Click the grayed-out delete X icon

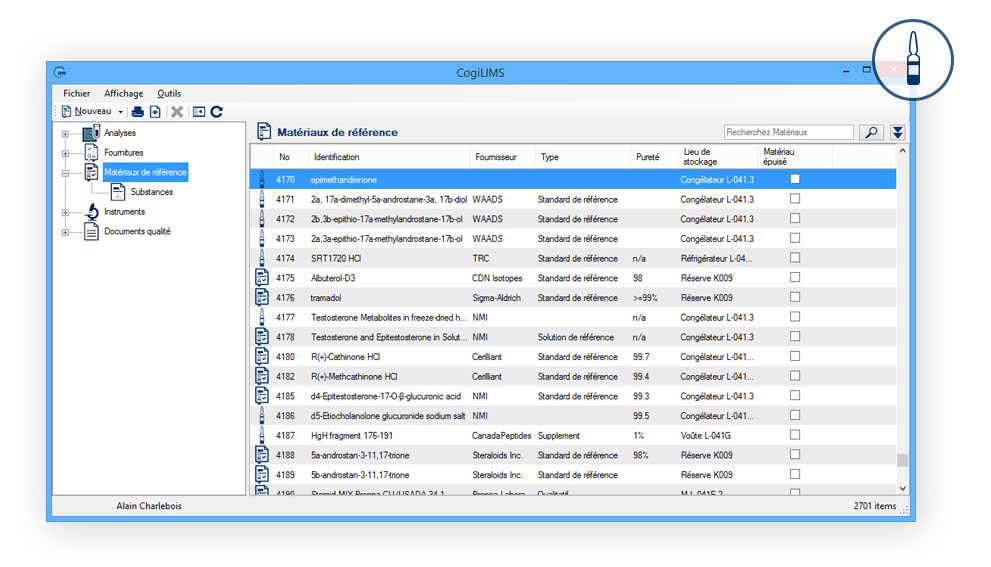(x=177, y=112)
